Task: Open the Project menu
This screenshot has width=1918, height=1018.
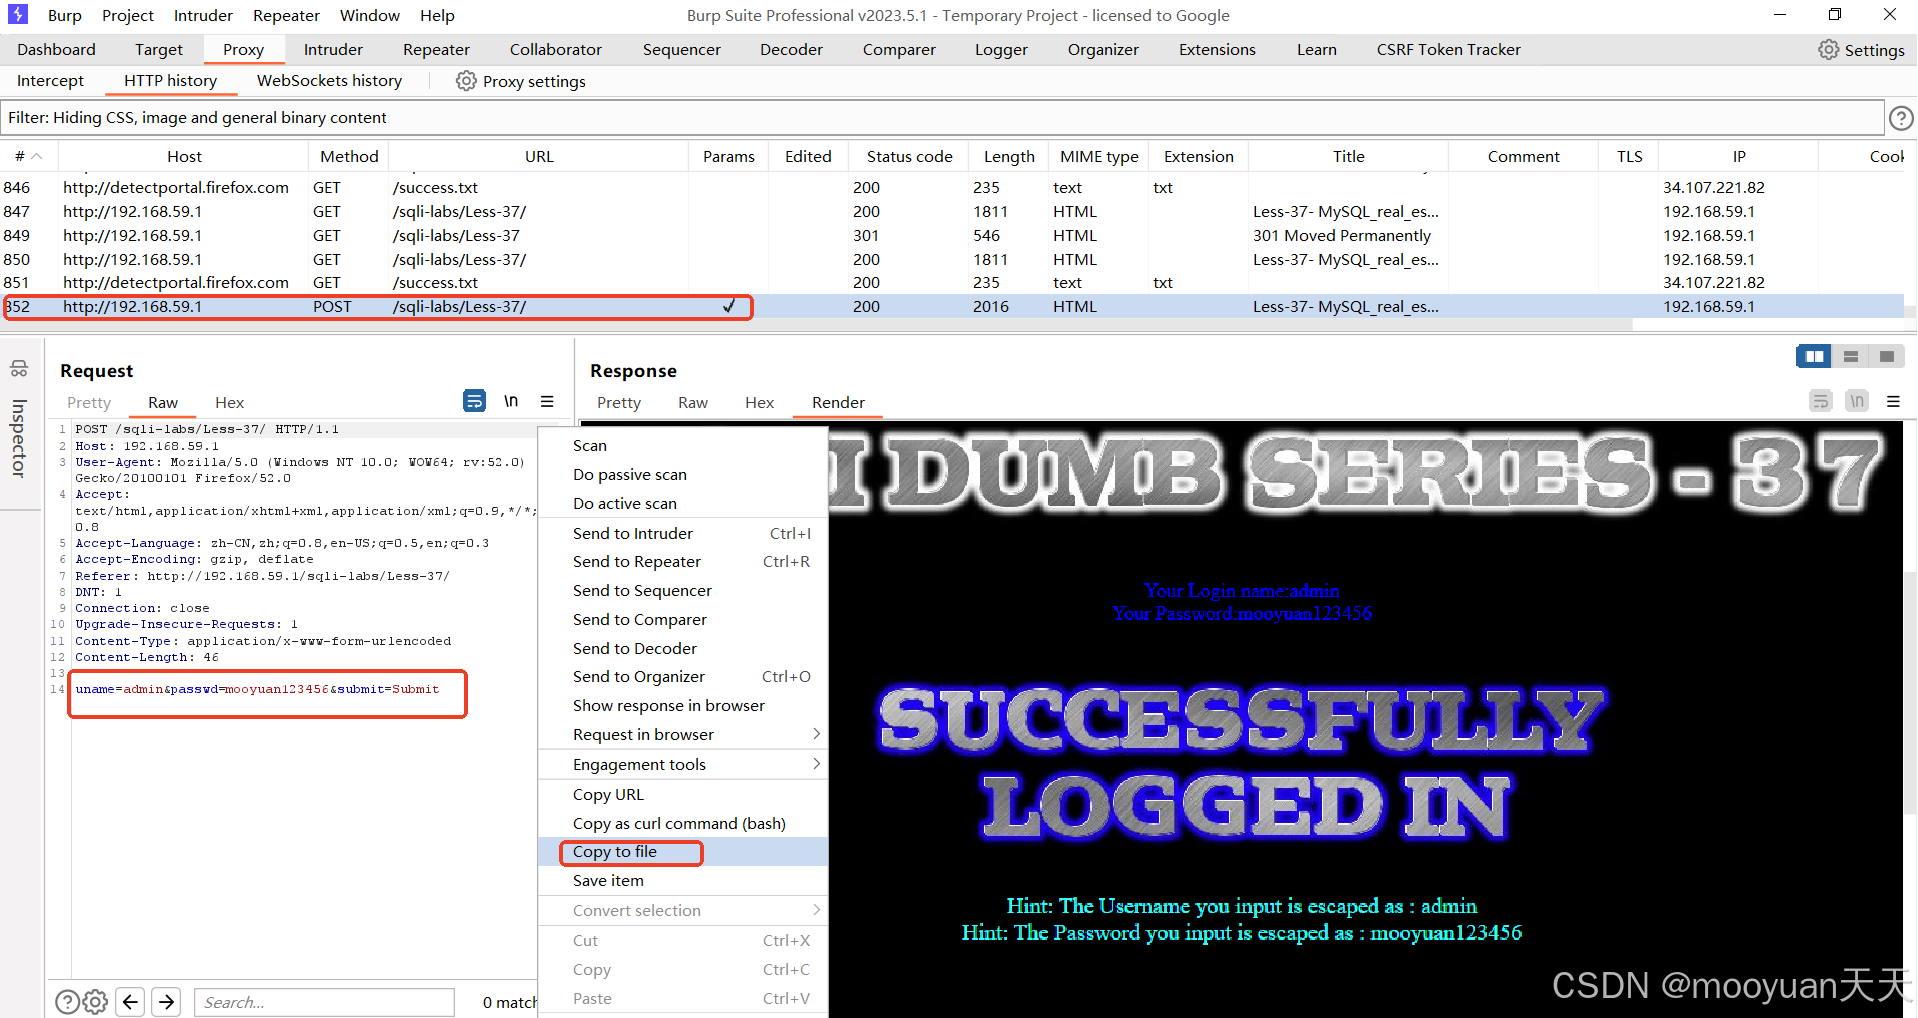Action: coord(128,15)
